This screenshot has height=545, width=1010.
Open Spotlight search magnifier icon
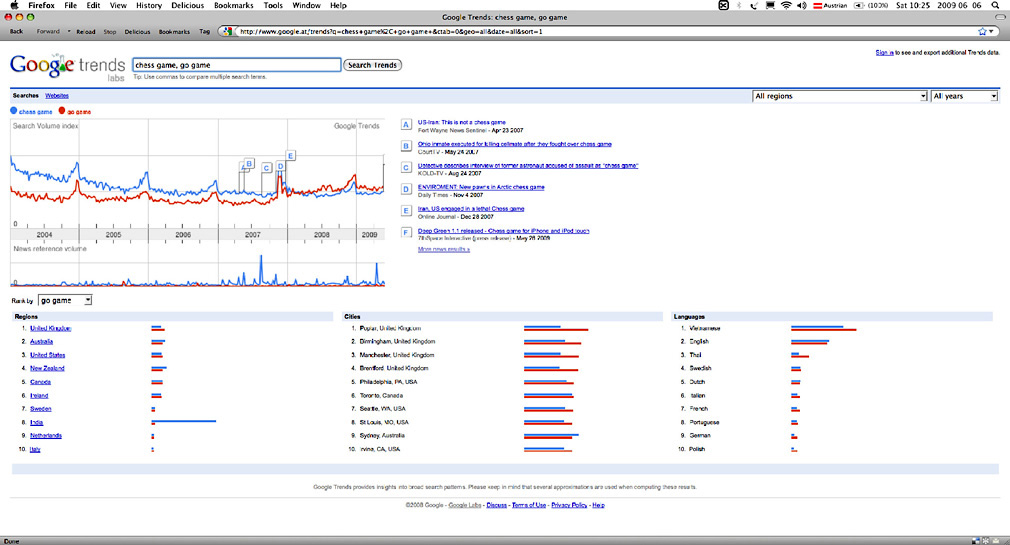click(994, 5)
